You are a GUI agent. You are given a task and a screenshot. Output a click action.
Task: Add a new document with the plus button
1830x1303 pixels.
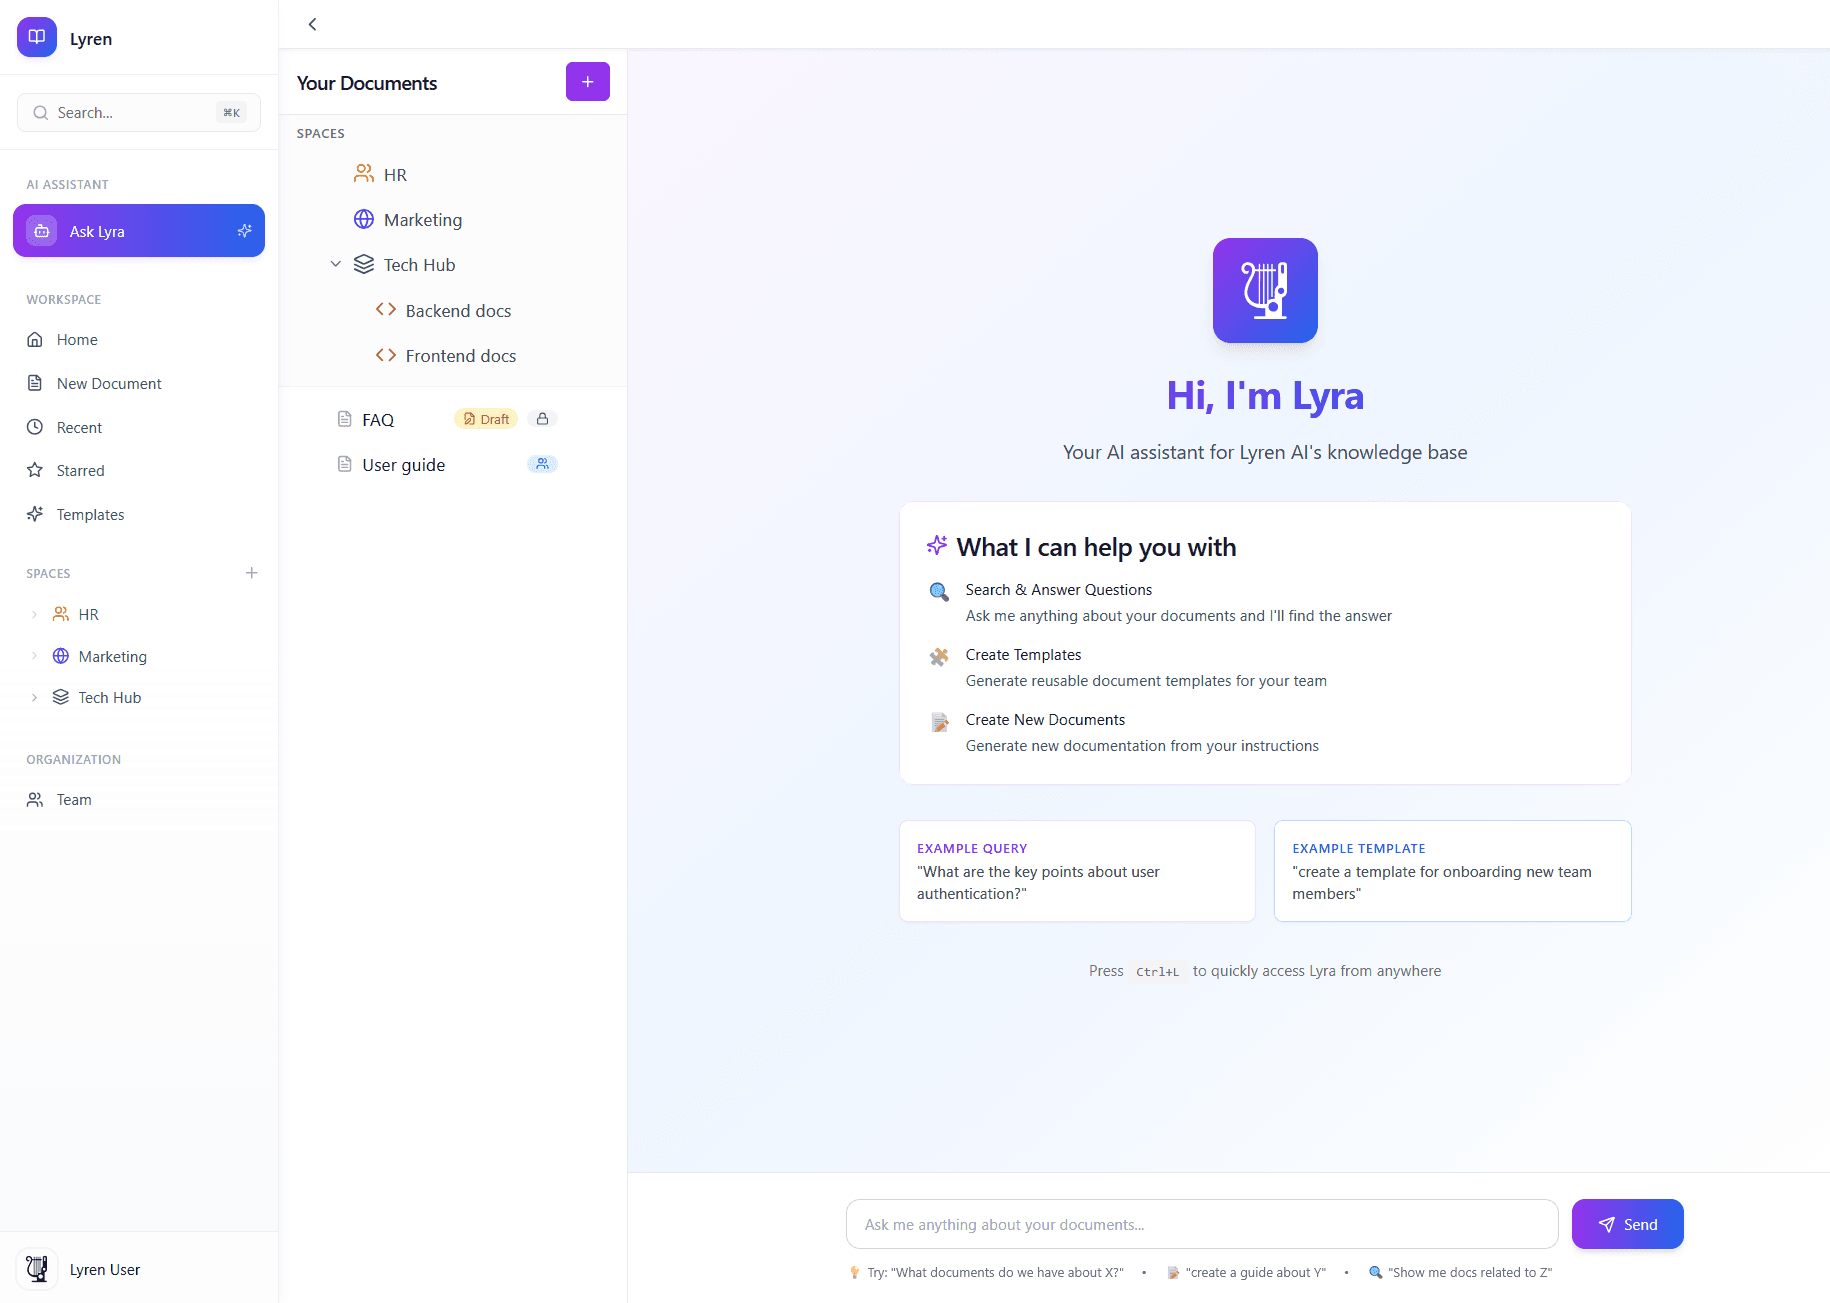click(587, 81)
